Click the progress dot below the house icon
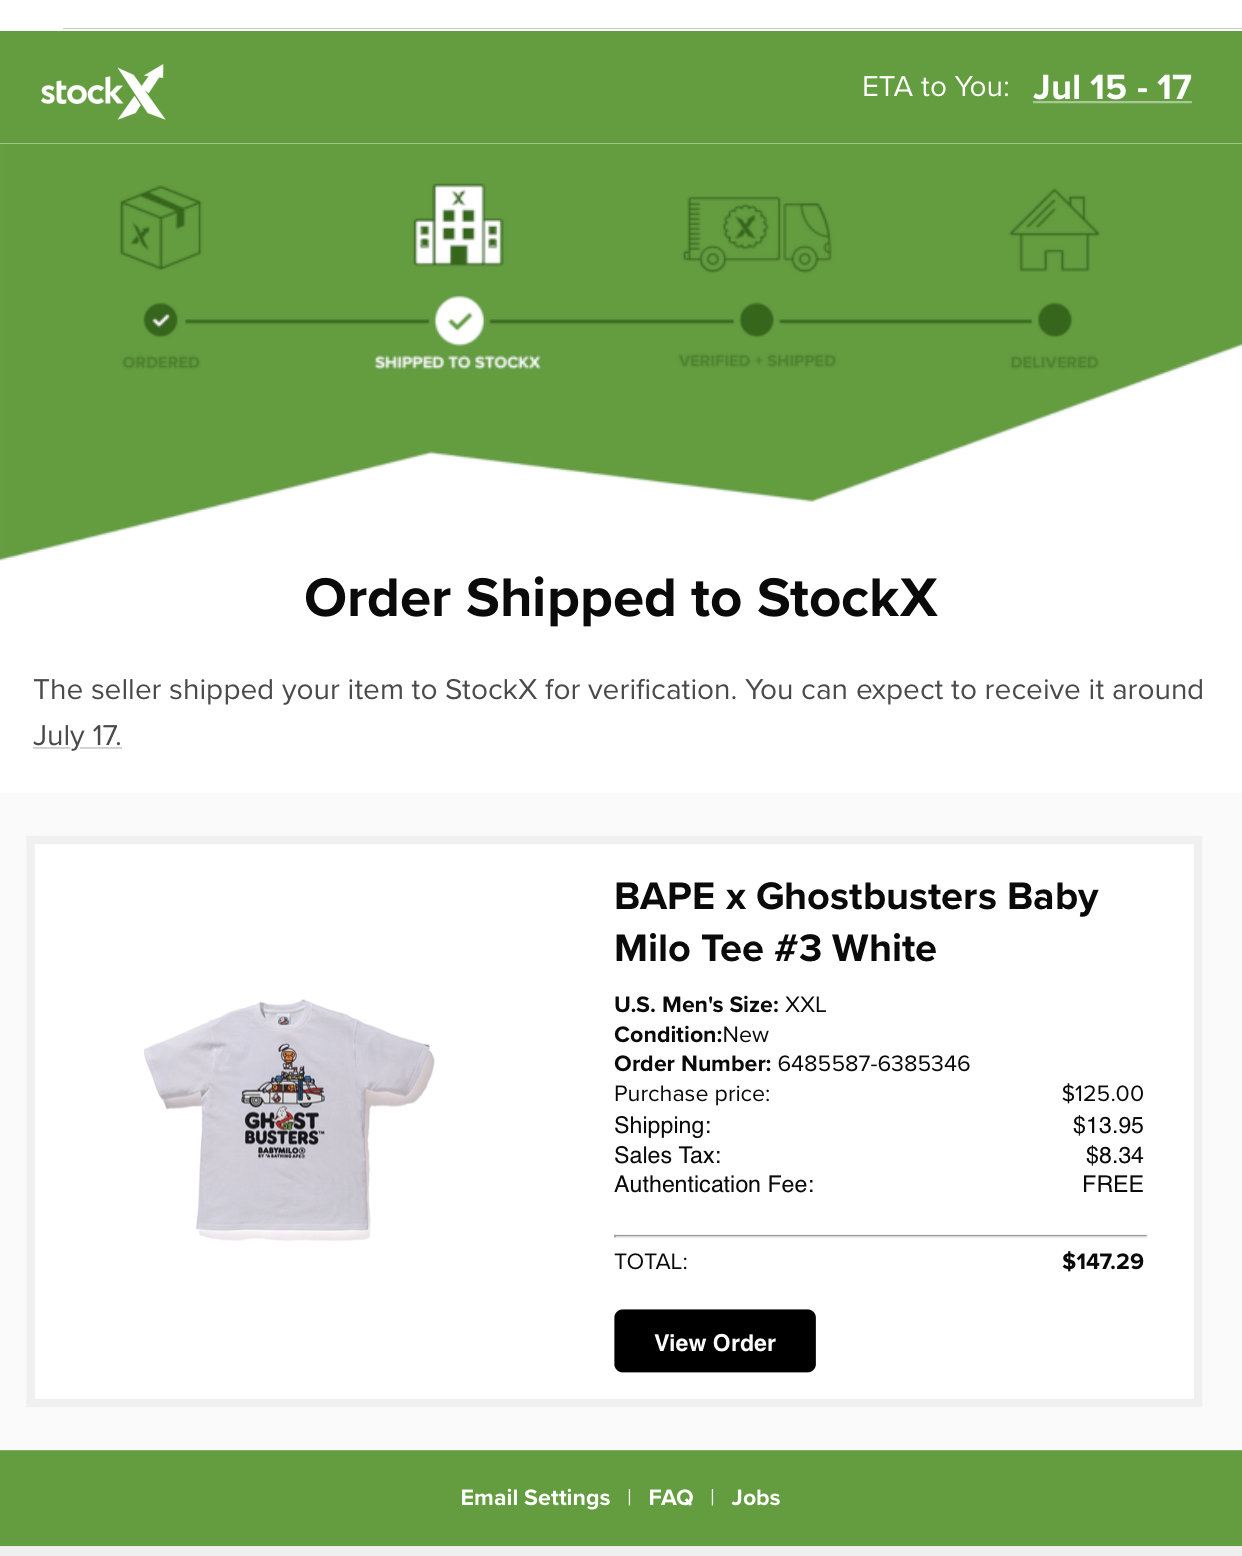 [x=1053, y=321]
